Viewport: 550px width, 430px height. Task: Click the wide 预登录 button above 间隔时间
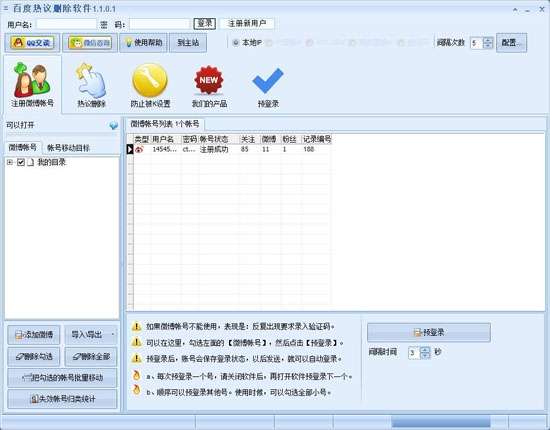429,332
